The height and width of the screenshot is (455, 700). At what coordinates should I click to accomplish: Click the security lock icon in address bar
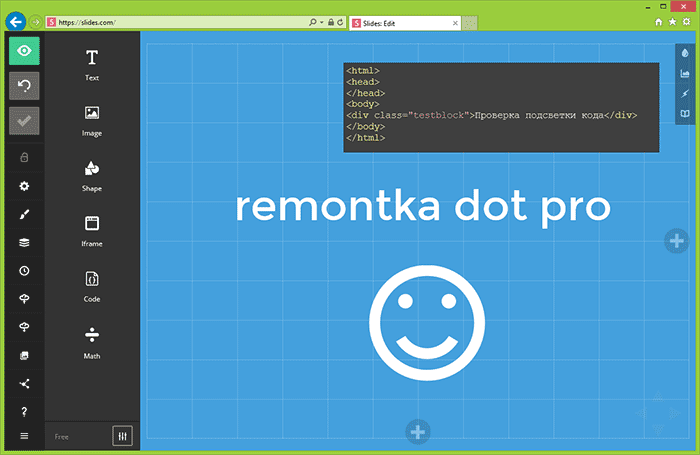[331, 22]
